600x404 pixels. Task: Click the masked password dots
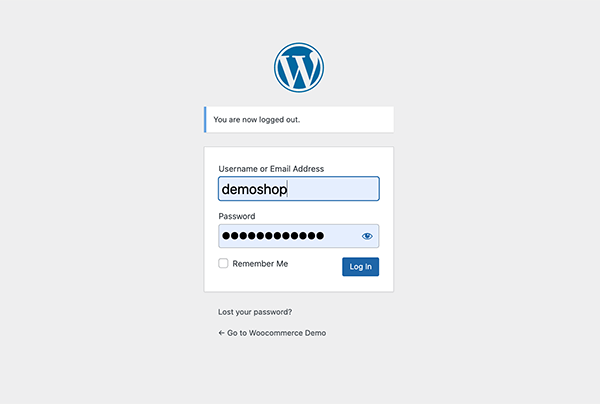tap(273, 236)
